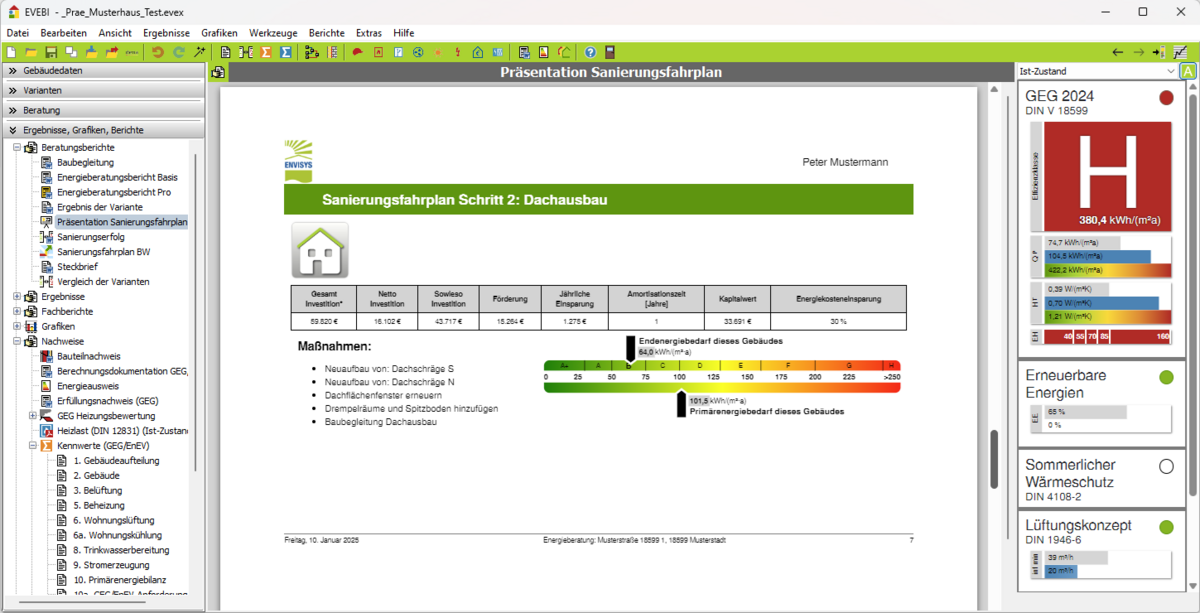Open the Ansicht menu

[x=115, y=33]
